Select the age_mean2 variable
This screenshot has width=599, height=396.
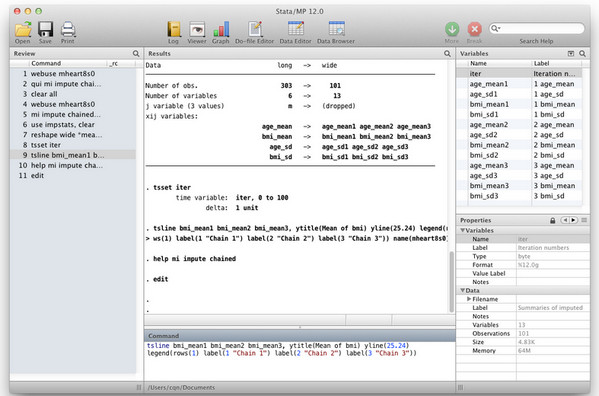519,124
